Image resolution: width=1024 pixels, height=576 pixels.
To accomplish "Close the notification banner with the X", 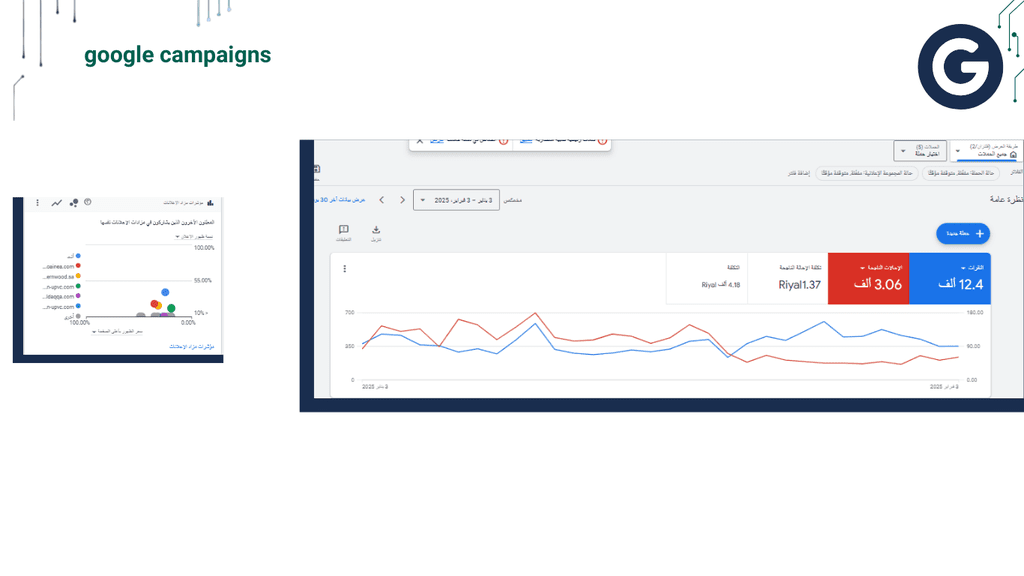I will click(x=420, y=141).
